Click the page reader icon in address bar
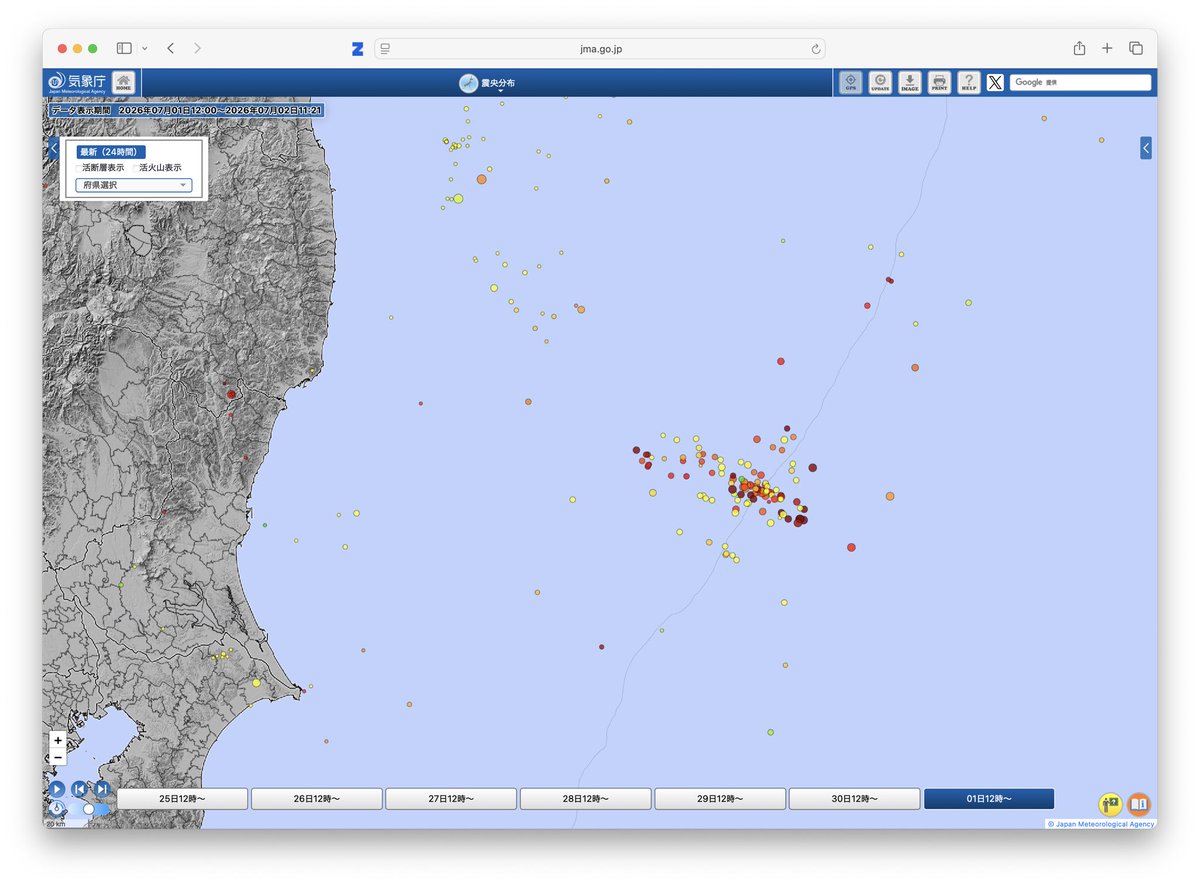Viewport: 1200px width, 885px height. pyautogui.click(x=385, y=49)
